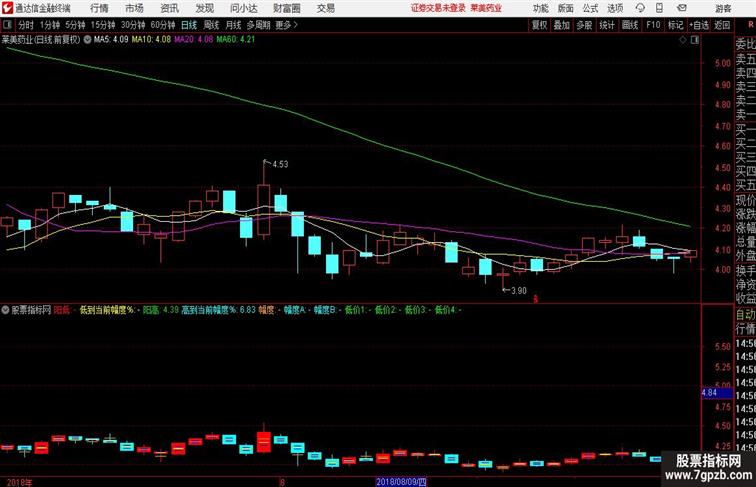Select the 多周期 multi-period view
The height and width of the screenshot is (487, 756).
click(x=258, y=25)
